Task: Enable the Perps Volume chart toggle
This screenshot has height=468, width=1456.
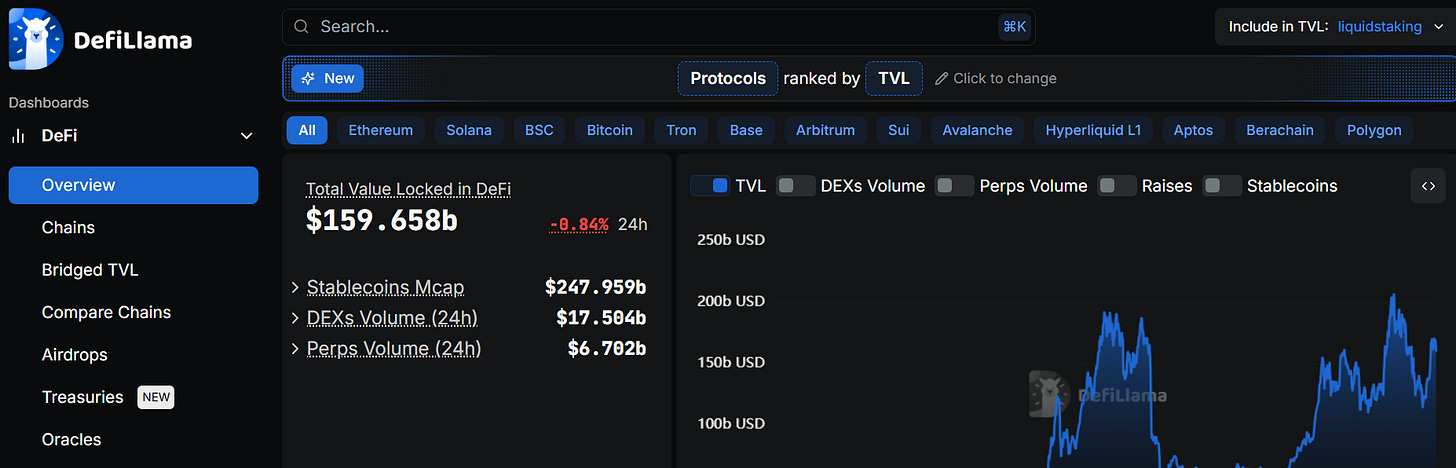Action: (954, 185)
